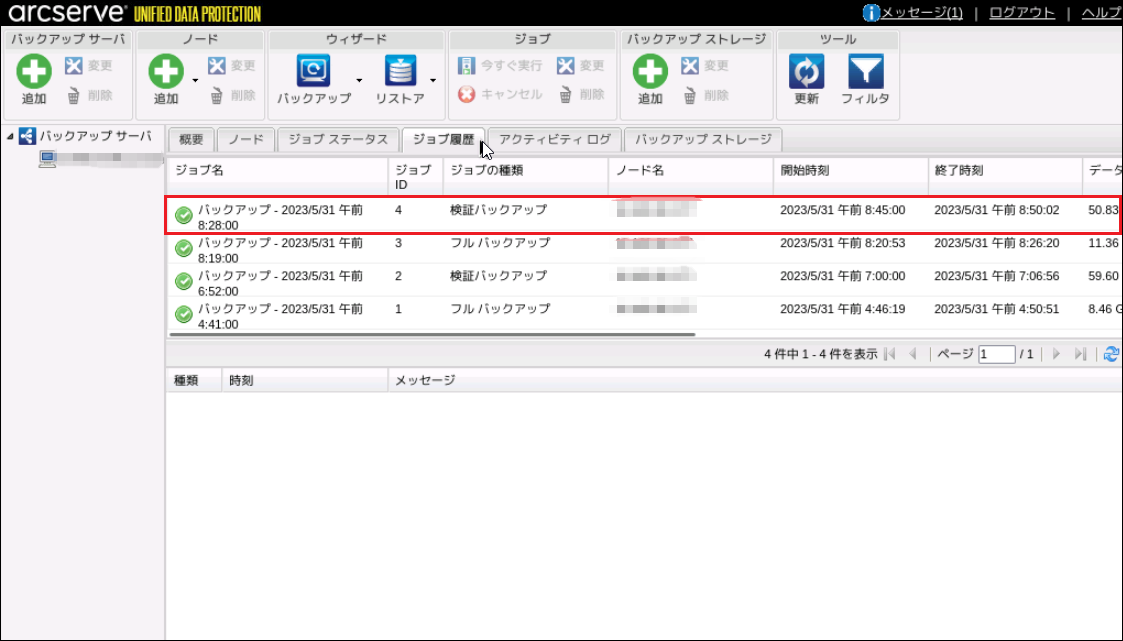Click the Add Node green plus icon
Image resolution: width=1123 pixels, height=641 pixels.
click(x=166, y=72)
